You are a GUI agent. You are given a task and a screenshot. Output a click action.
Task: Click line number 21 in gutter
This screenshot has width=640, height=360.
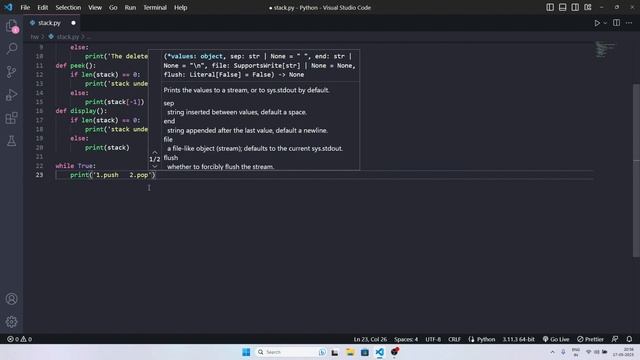(39, 157)
